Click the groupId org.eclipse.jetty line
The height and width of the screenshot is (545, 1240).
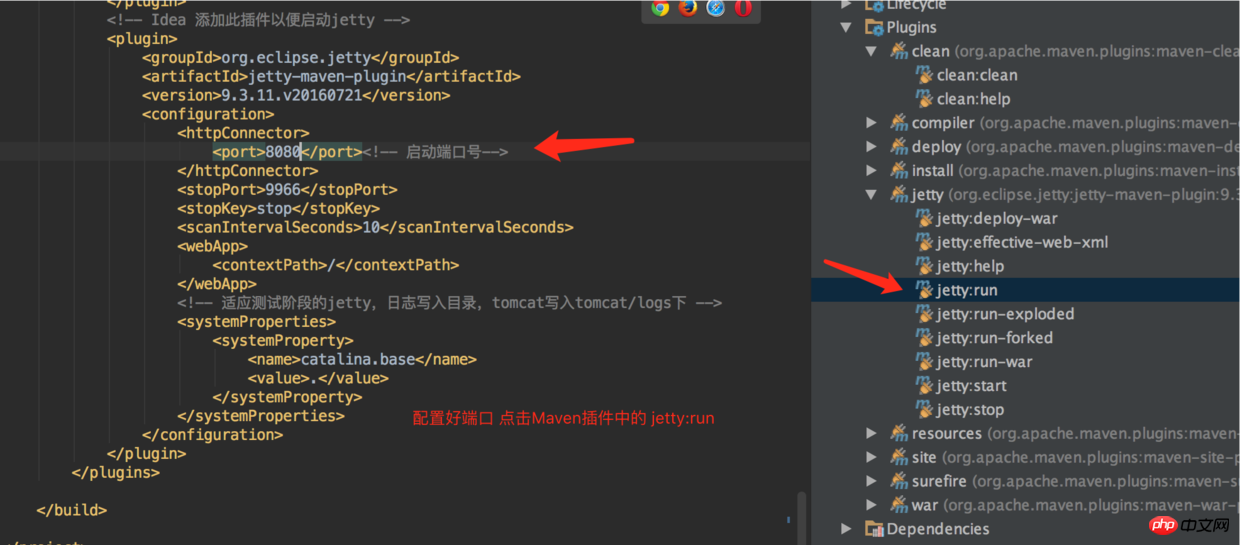click(x=301, y=57)
